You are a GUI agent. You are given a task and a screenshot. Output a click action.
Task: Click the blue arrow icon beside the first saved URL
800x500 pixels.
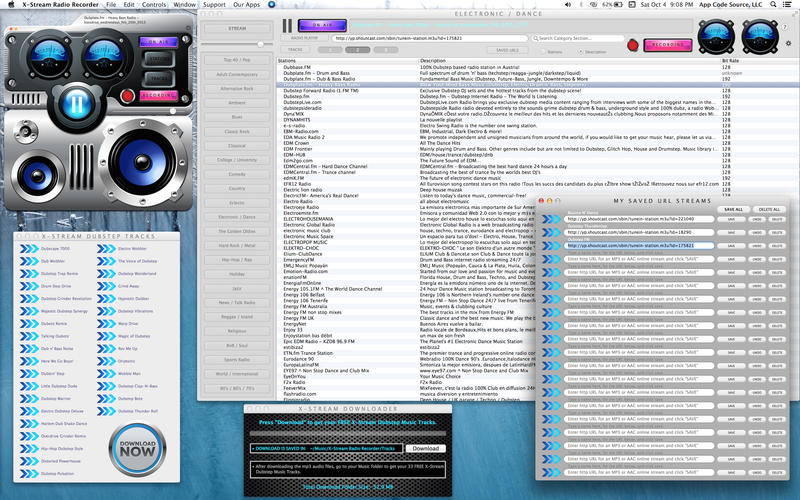tap(553, 219)
